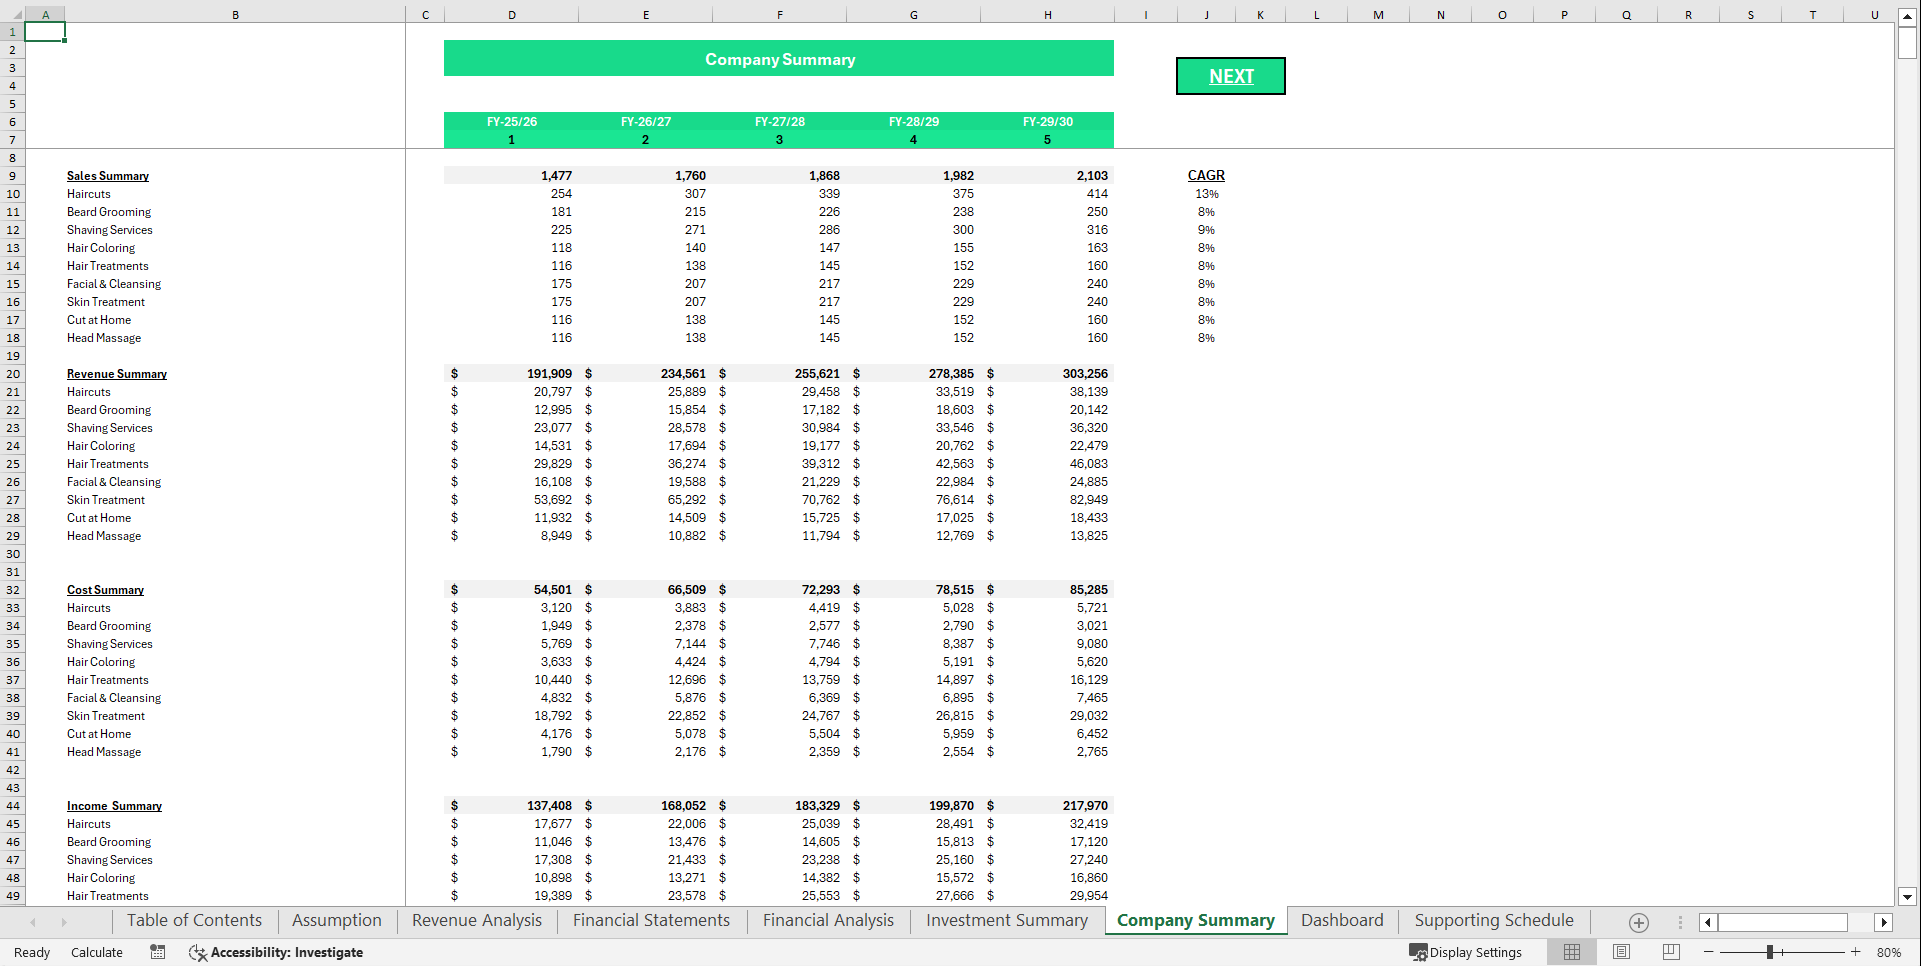Go to the Revenue Analysis sheet
This screenshot has height=966, width=1921.
(475, 920)
